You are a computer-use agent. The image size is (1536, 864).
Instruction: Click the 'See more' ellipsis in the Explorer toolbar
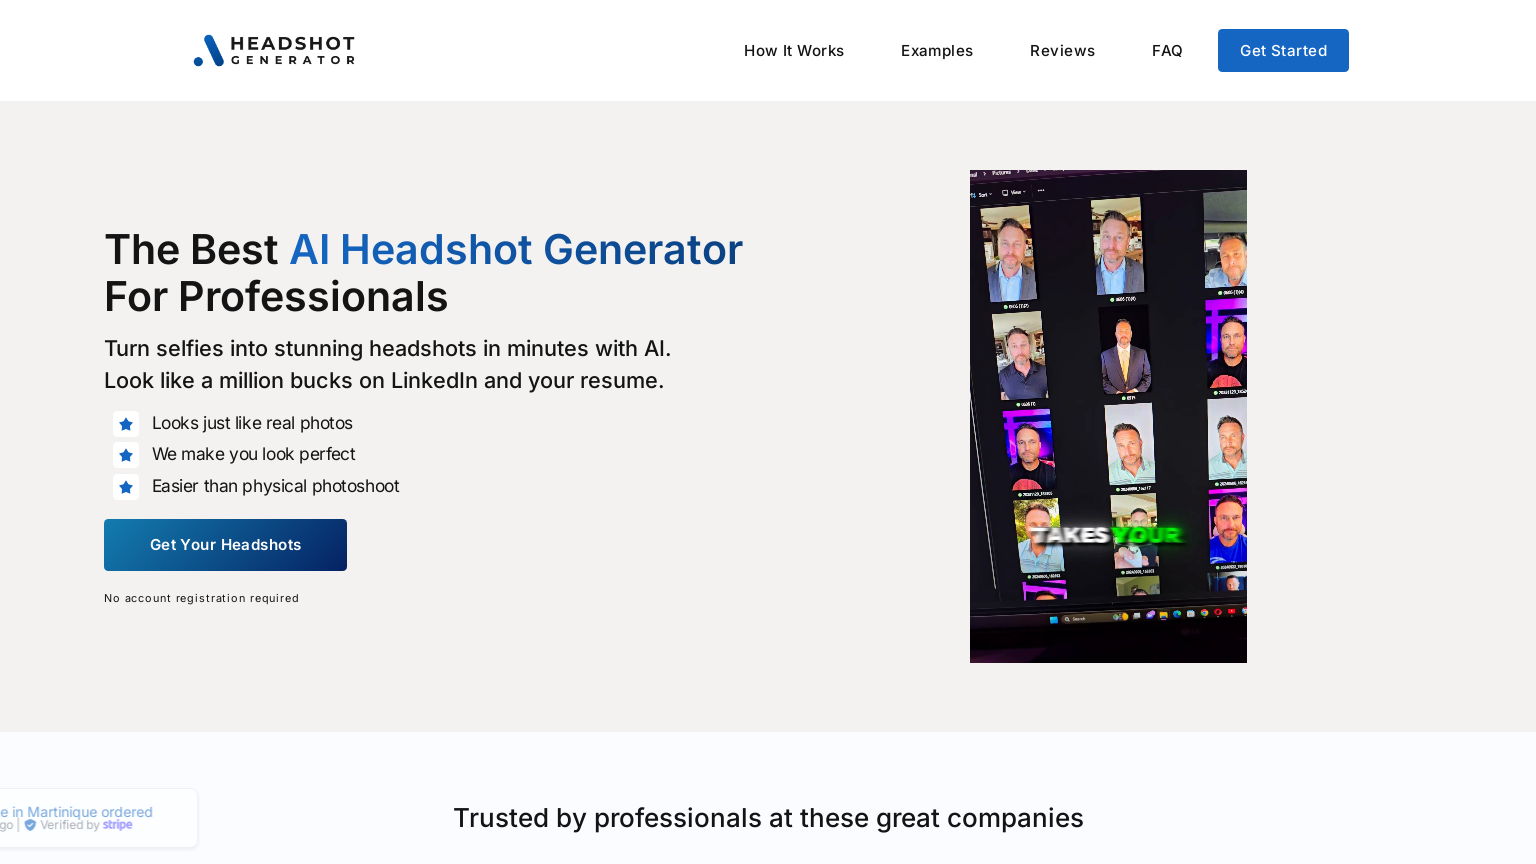1041,190
